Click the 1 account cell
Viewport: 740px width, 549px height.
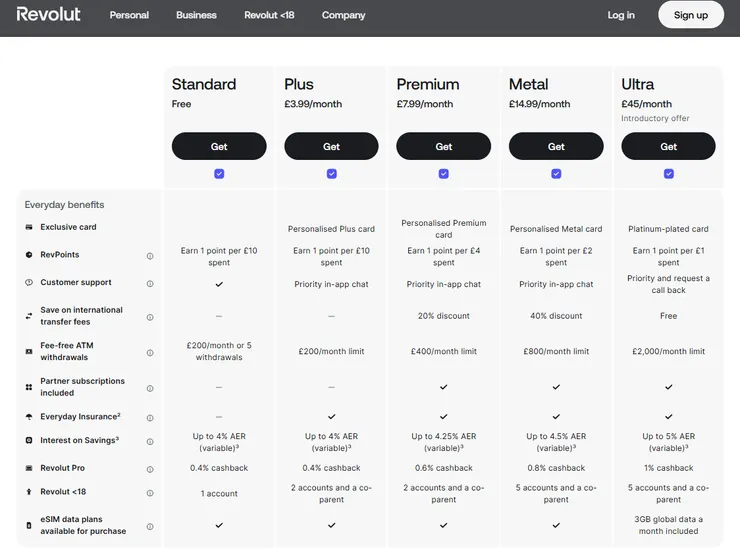(219, 493)
